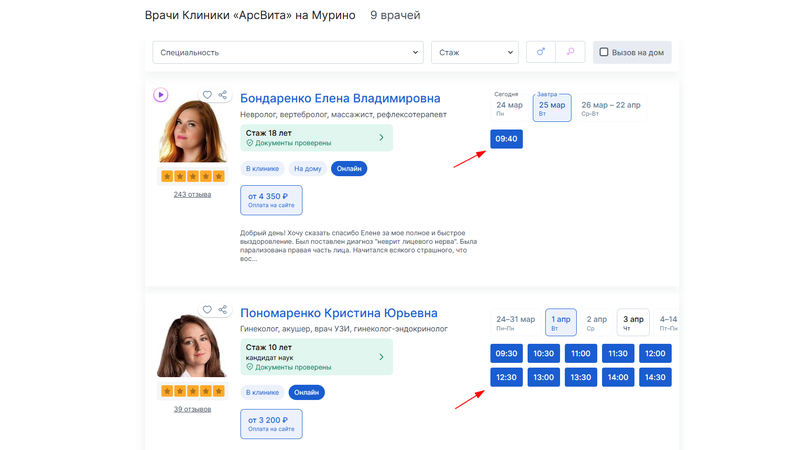Select '1 апр' date for Ponomarenko

(561, 322)
